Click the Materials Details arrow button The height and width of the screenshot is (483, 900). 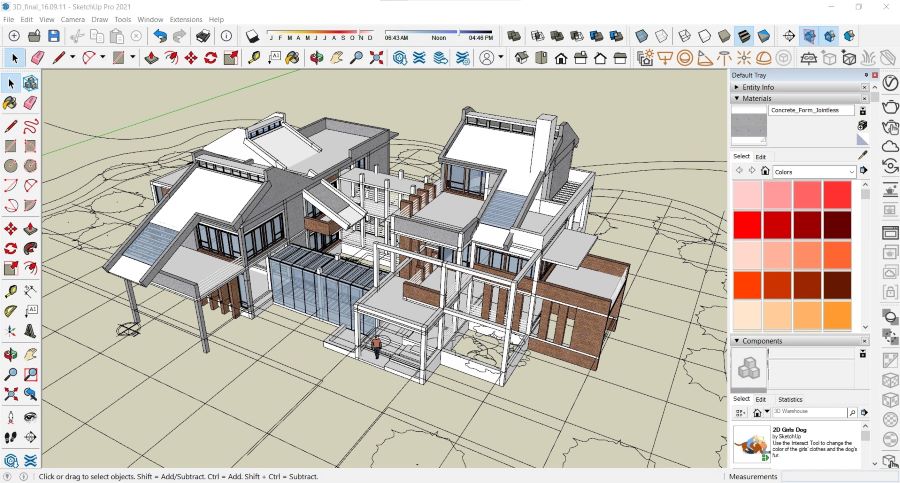863,171
